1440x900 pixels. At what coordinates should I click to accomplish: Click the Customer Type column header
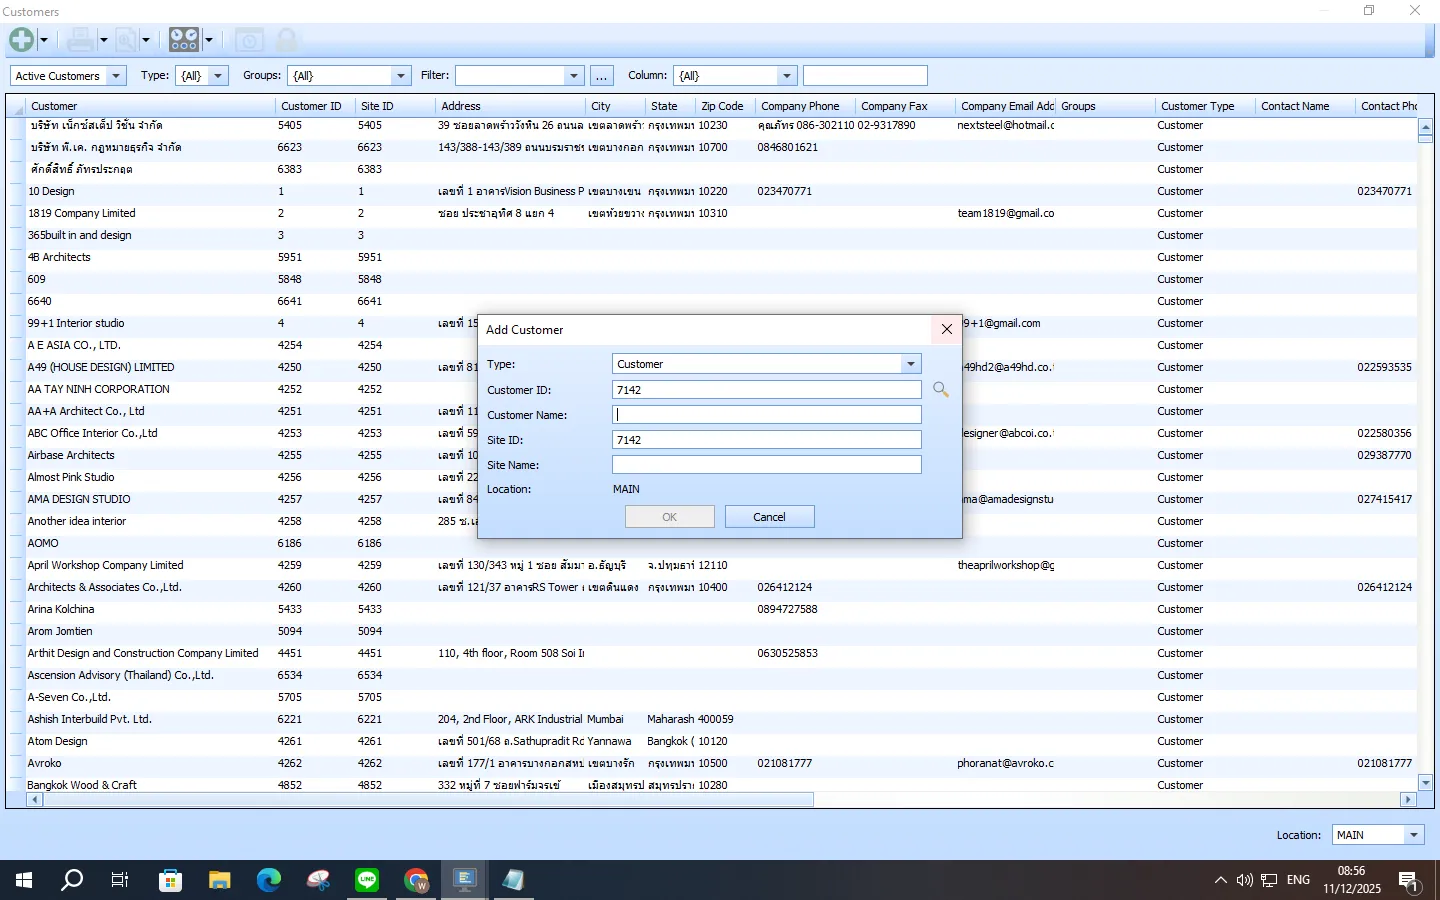click(x=1205, y=106)
